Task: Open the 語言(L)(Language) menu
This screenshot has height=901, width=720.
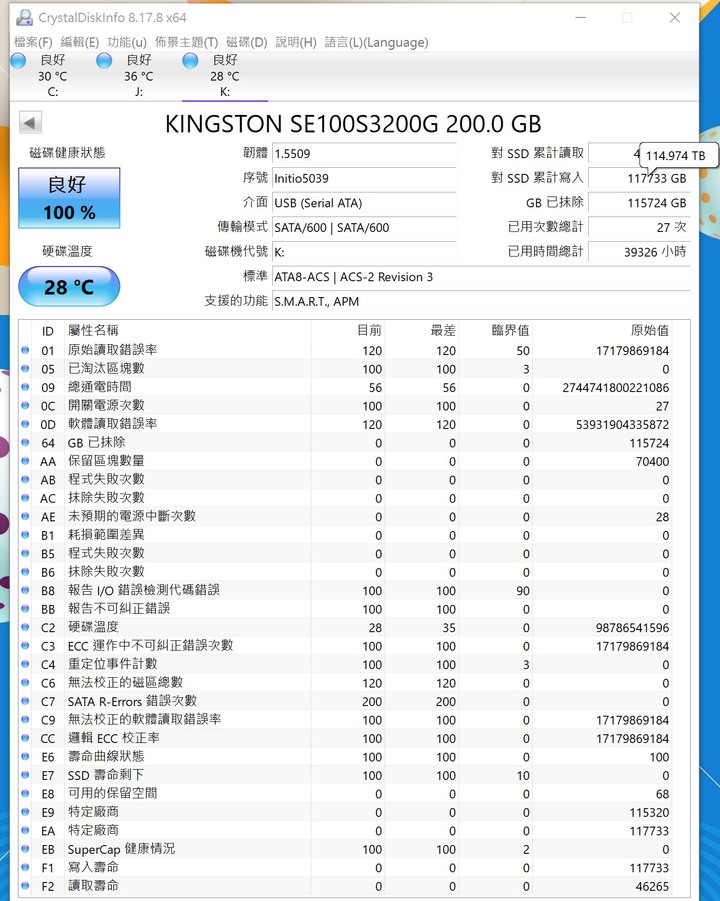Action: coord(376,42)
